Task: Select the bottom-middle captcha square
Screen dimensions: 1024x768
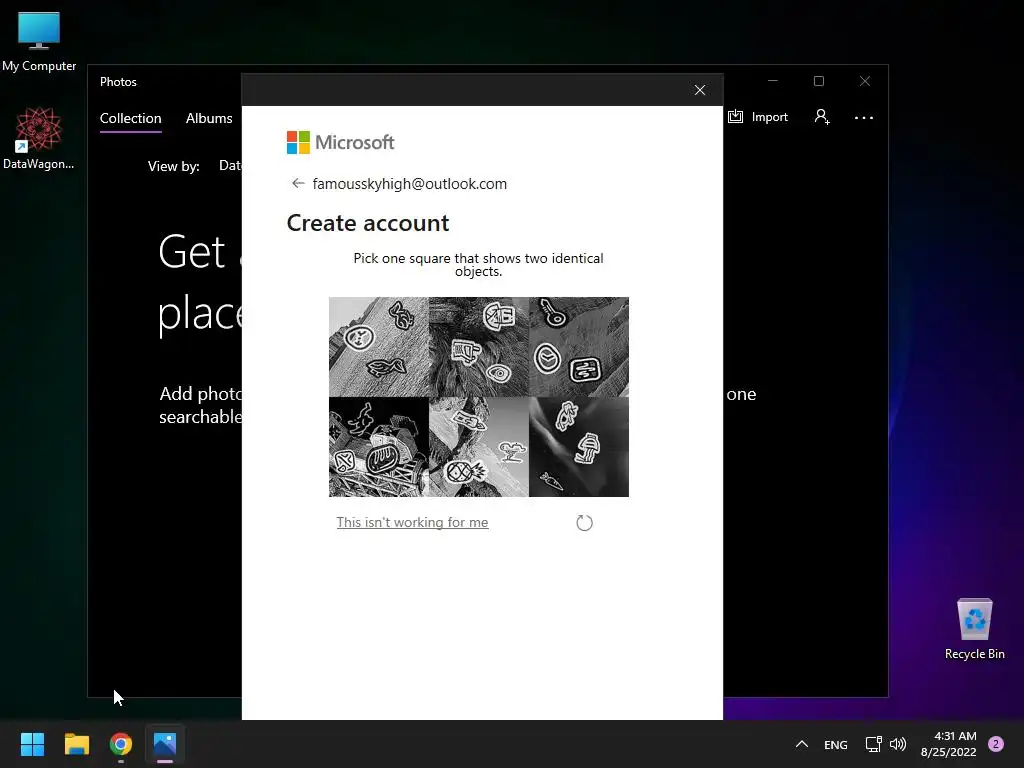Action: 479,447
